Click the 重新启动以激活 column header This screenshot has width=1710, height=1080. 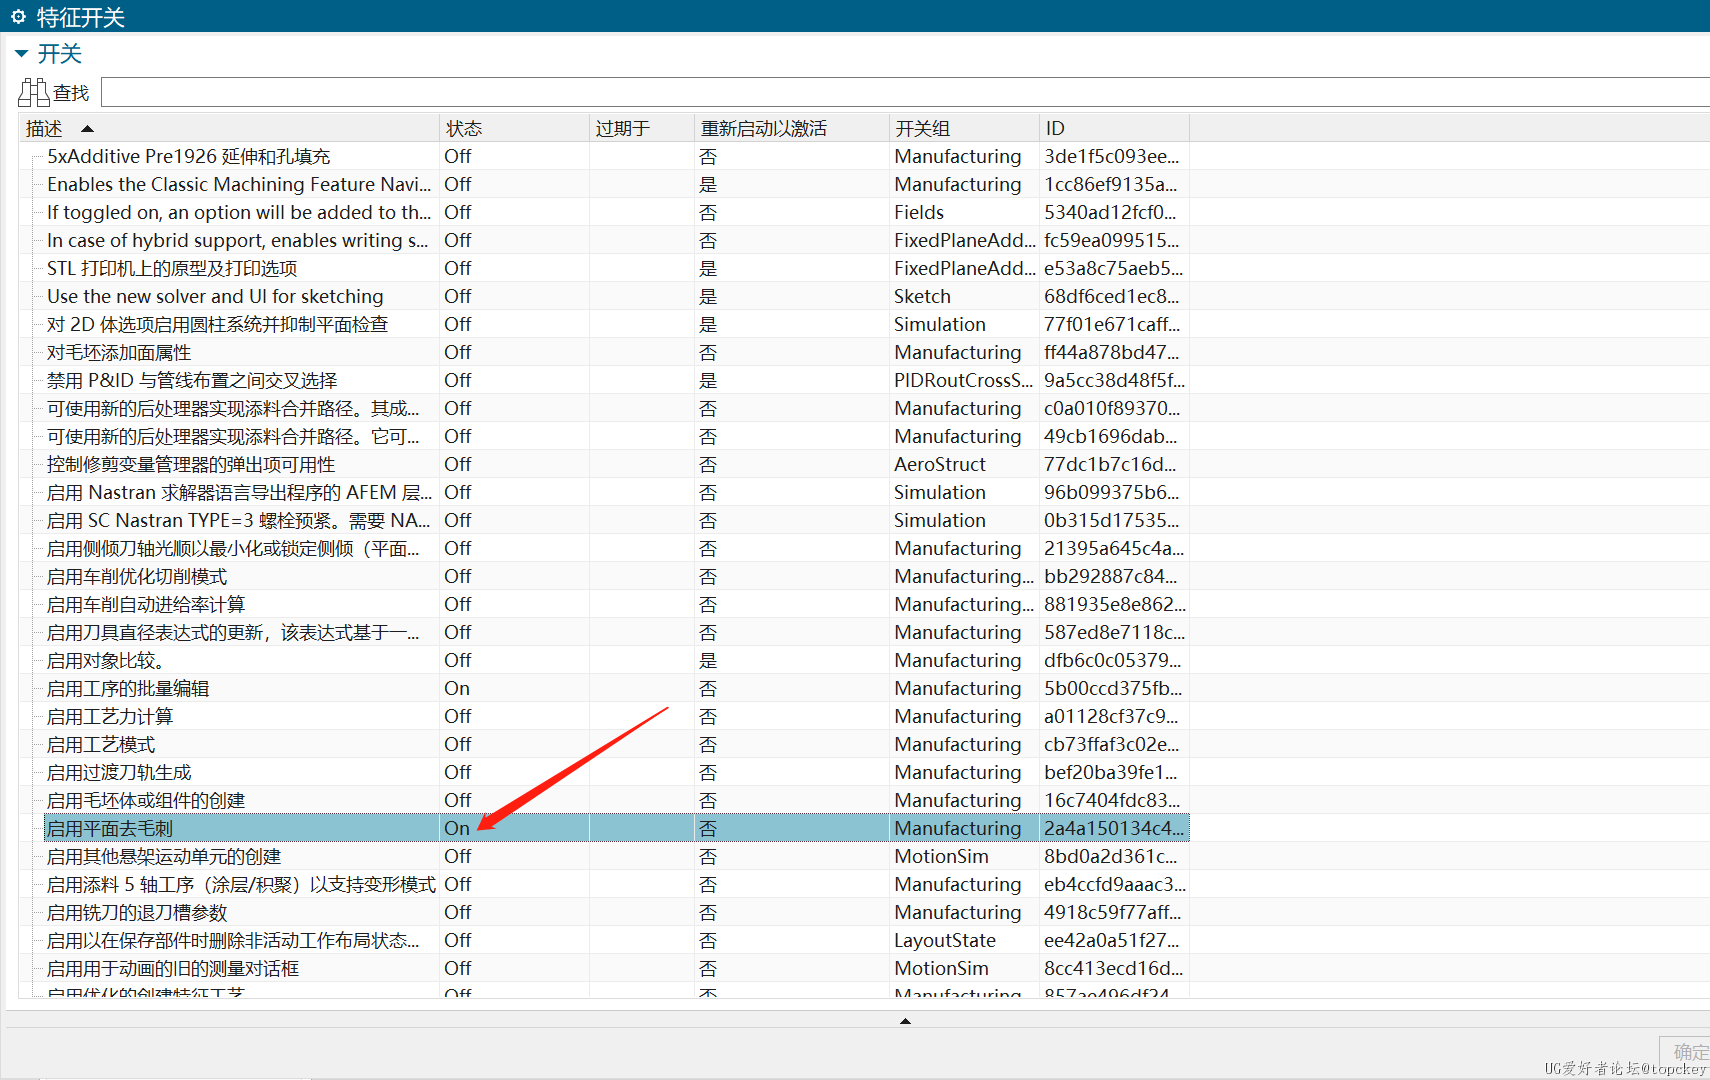792,128
